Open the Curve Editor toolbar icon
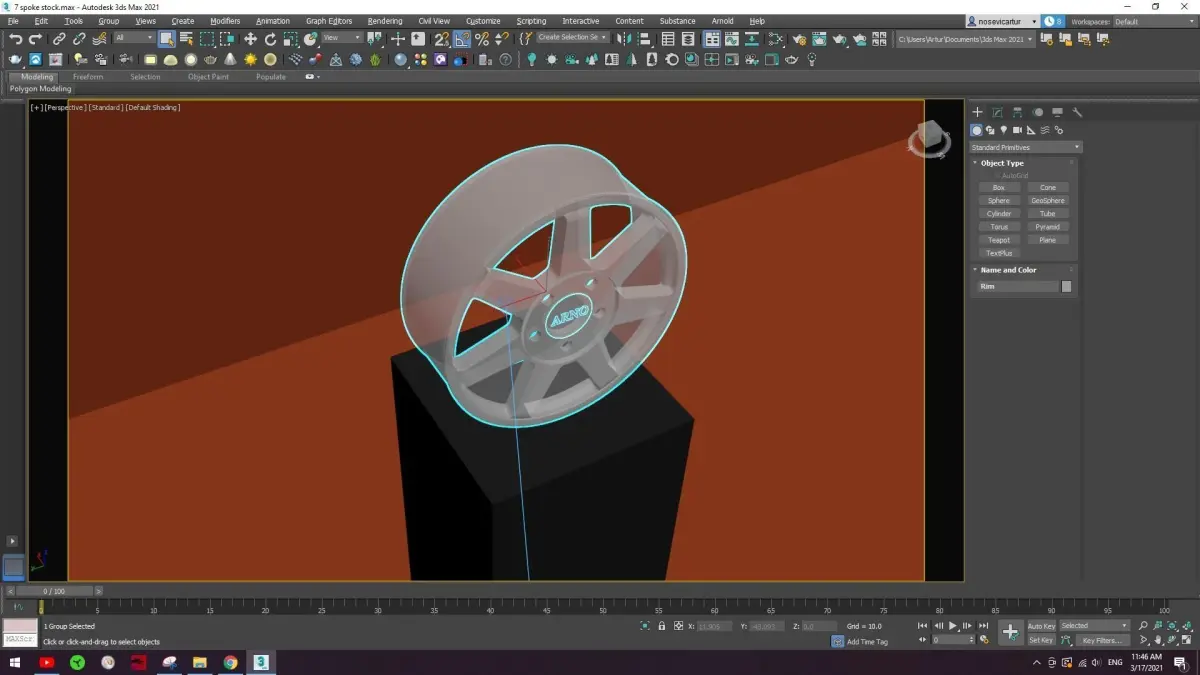 click(731, 38)
